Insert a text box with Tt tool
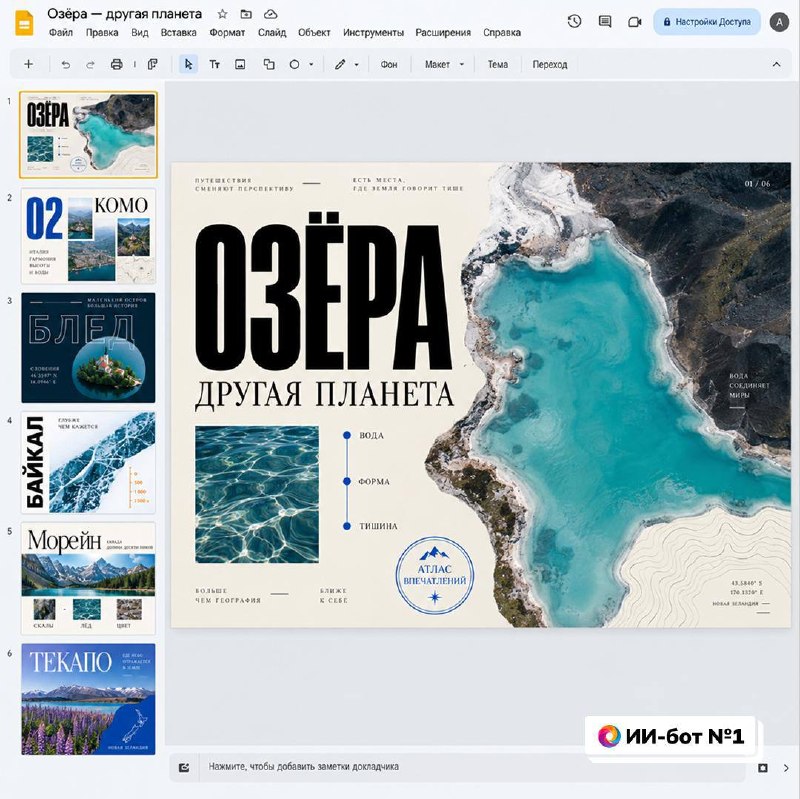Screen dimensions: 800x799 (214, 64)
